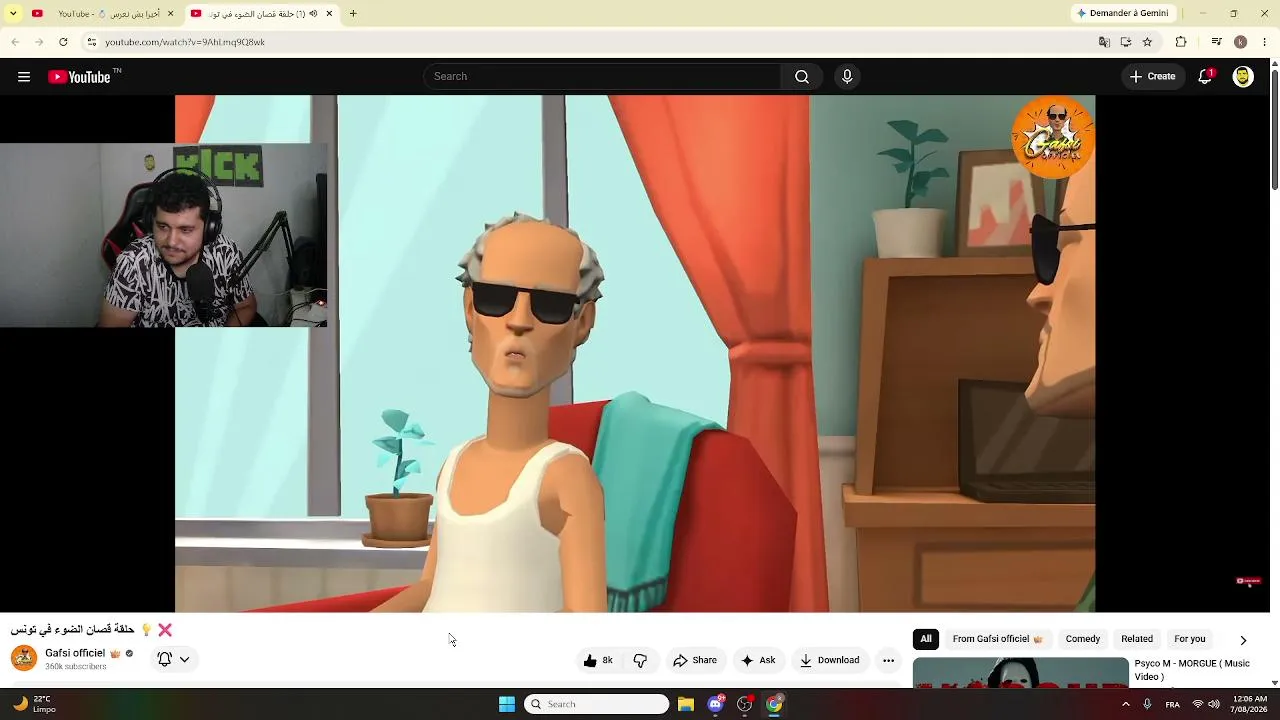
Task: Click the video player to pause
Action: [x=635, y=353]
